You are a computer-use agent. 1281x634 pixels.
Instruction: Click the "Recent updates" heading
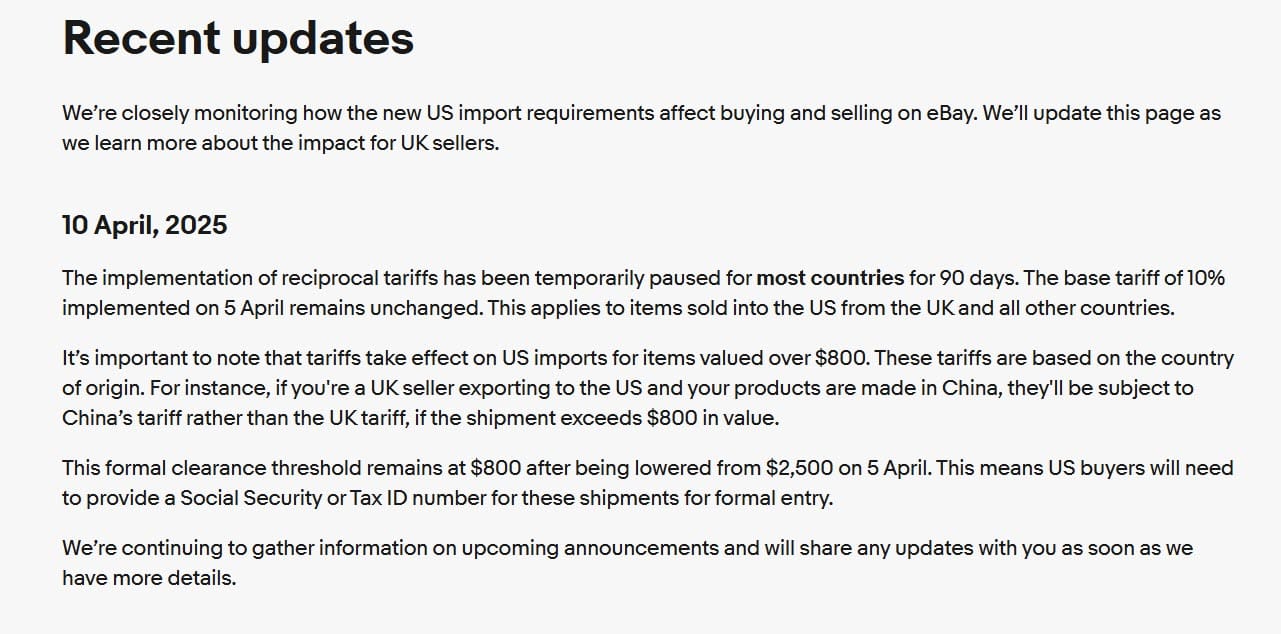pyautogui.click(x=238, y=39)
